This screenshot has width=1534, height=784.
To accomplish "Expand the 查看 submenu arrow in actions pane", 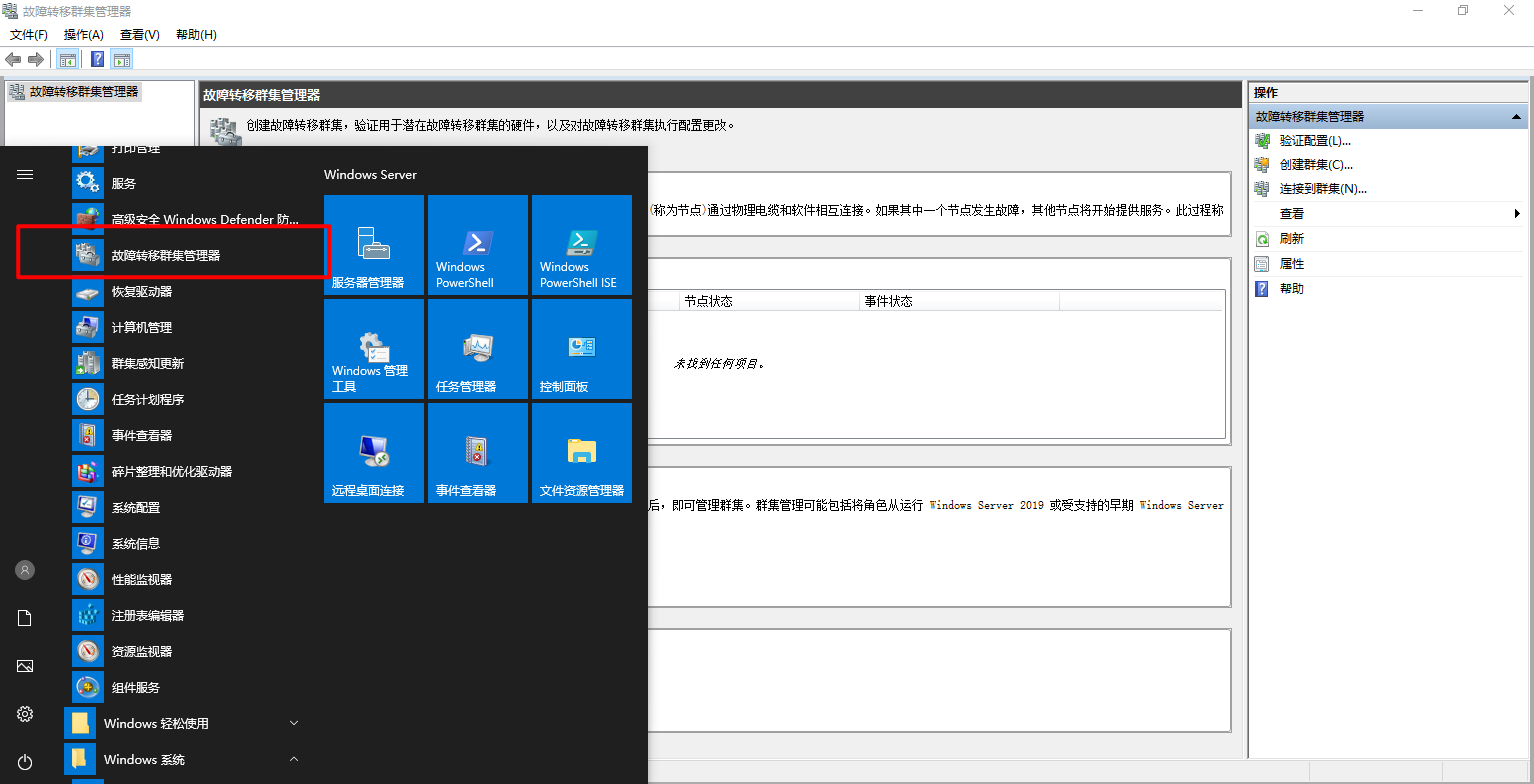I will (x=1516, y=214).
